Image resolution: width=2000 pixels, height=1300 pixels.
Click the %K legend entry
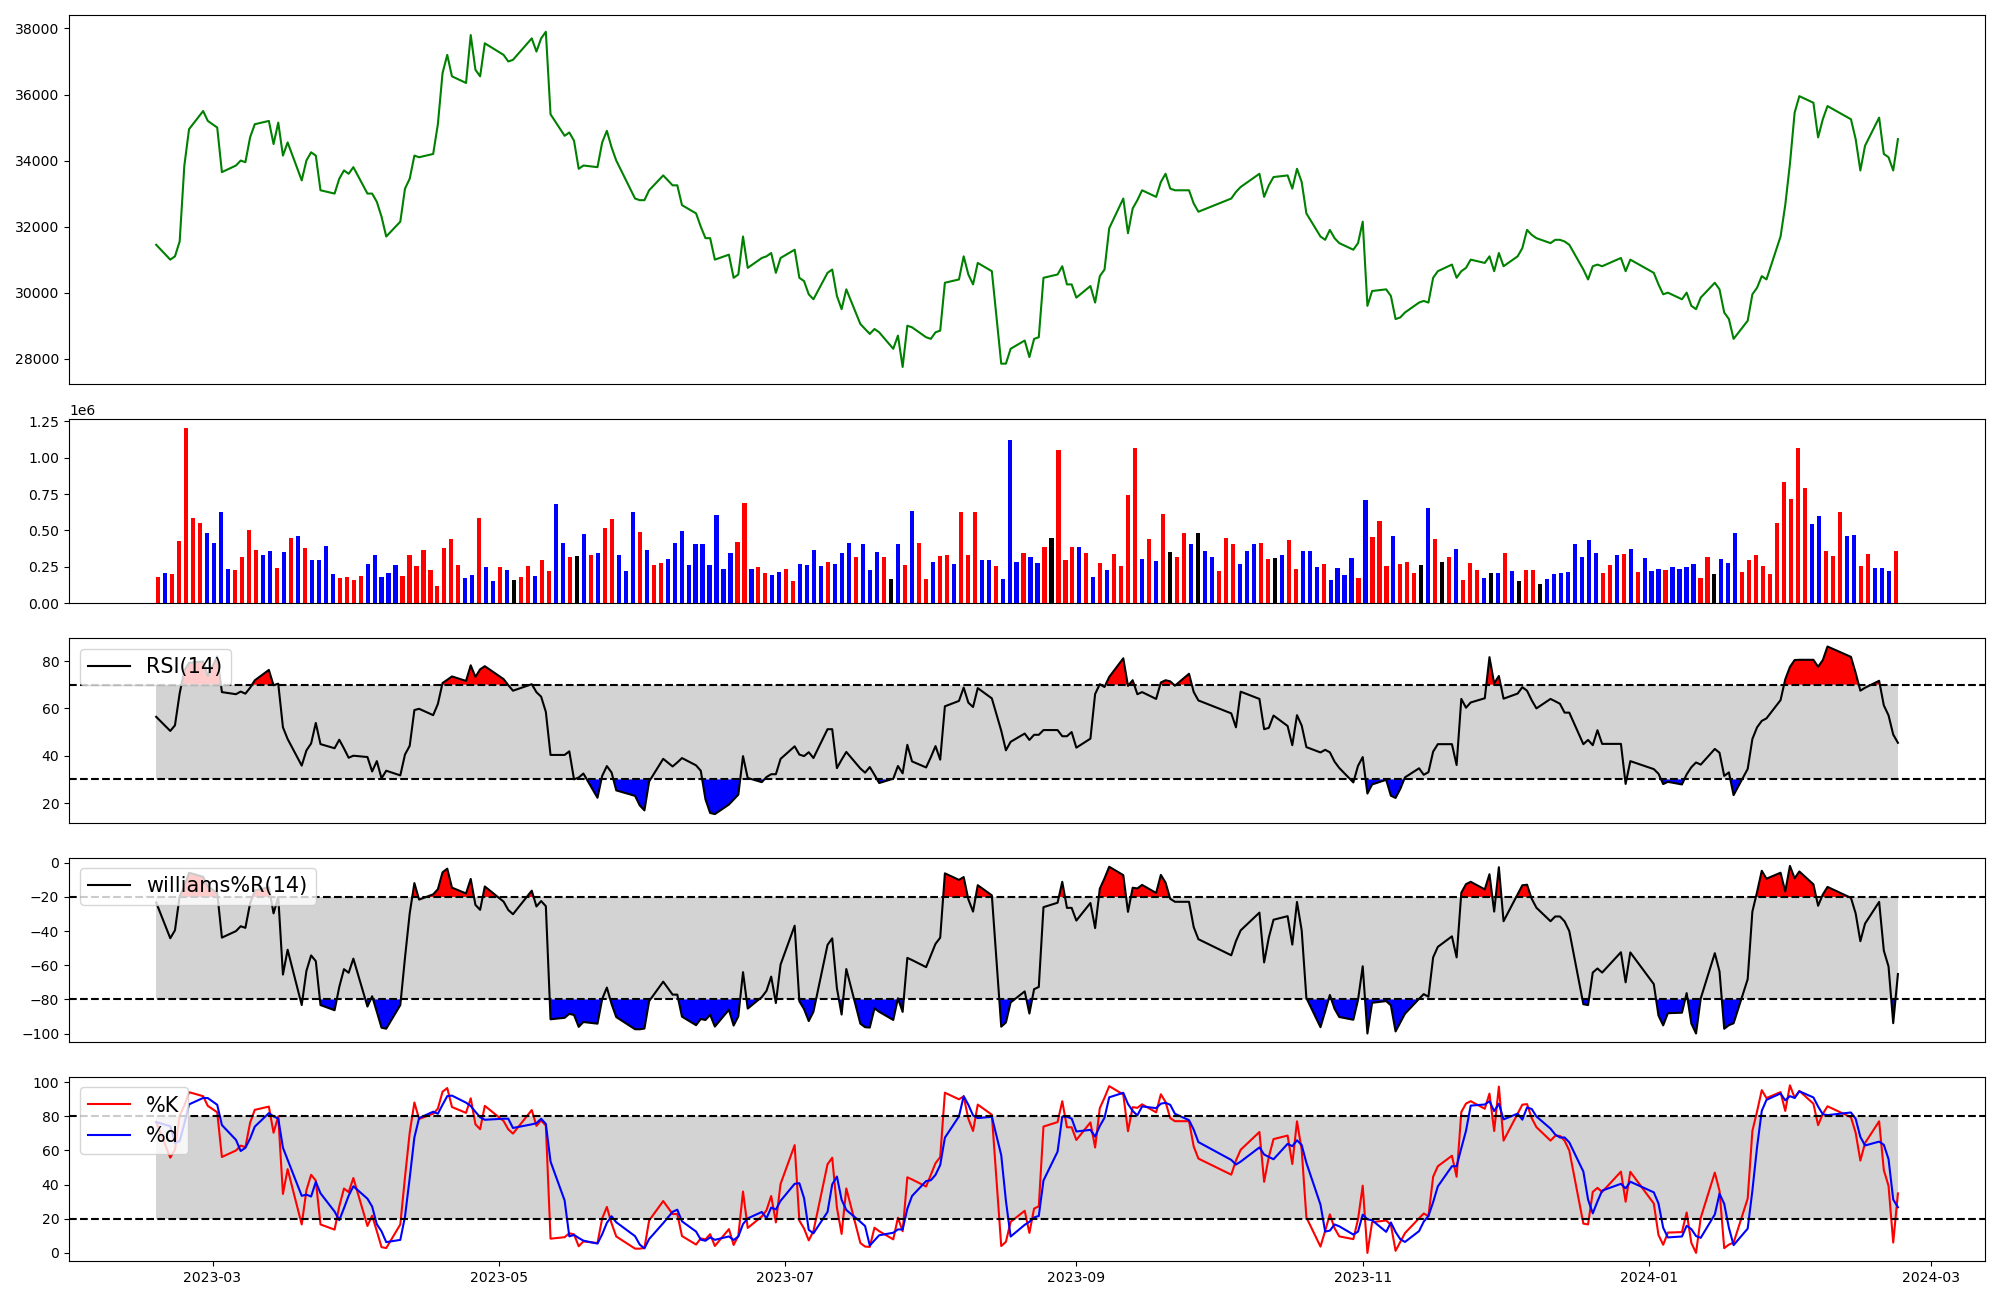(x=162, y=1105)
